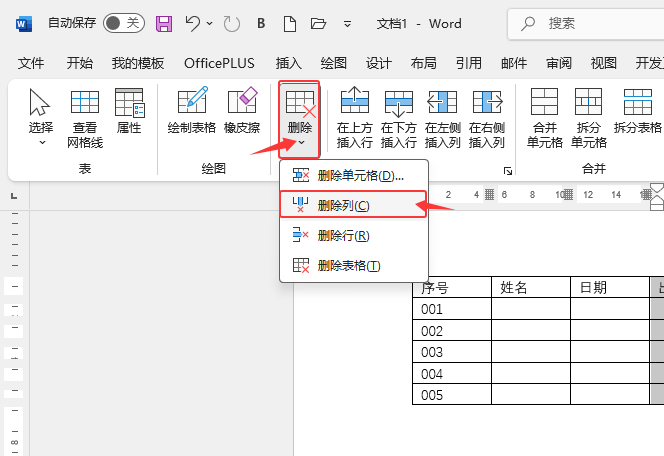Click the table cell containing 004
The height and width of the screenshot is (456, 664).
click(x=452, y=373)
